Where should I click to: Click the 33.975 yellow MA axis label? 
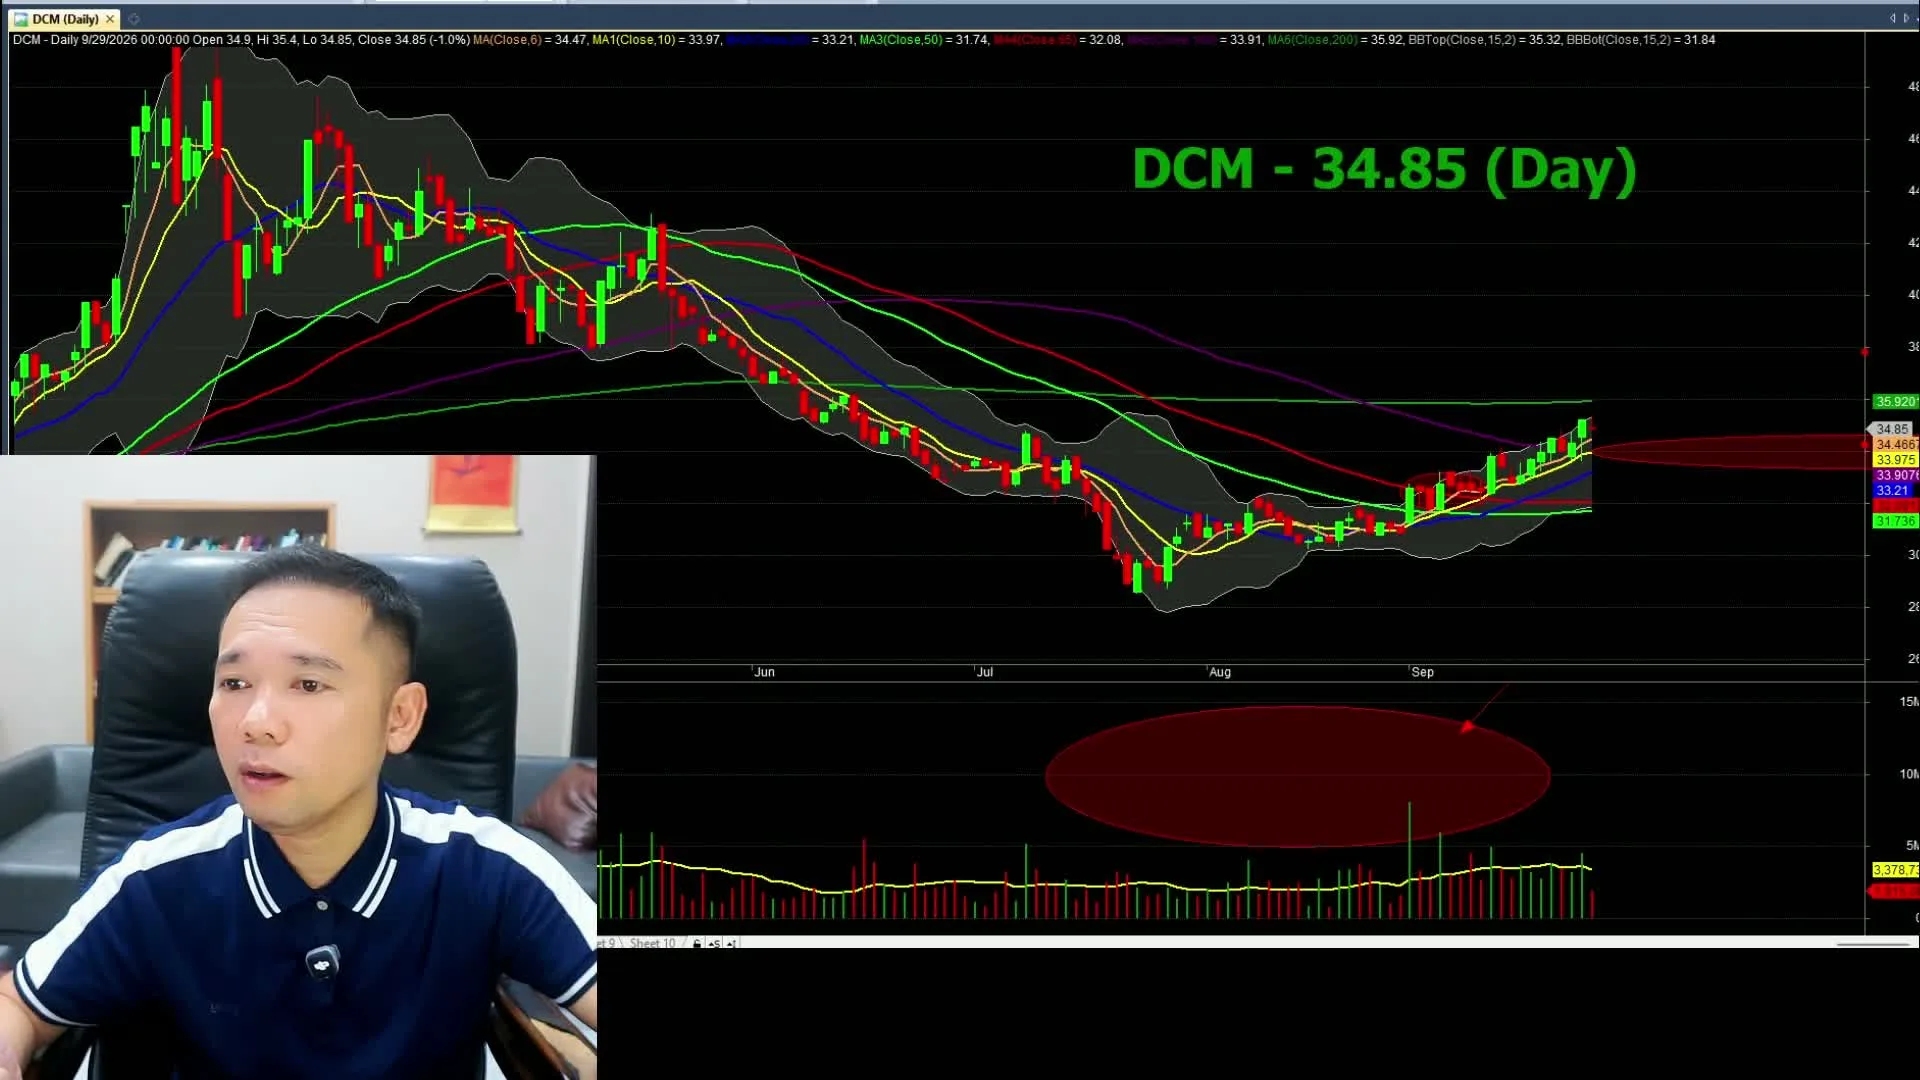pos(1895,460)
